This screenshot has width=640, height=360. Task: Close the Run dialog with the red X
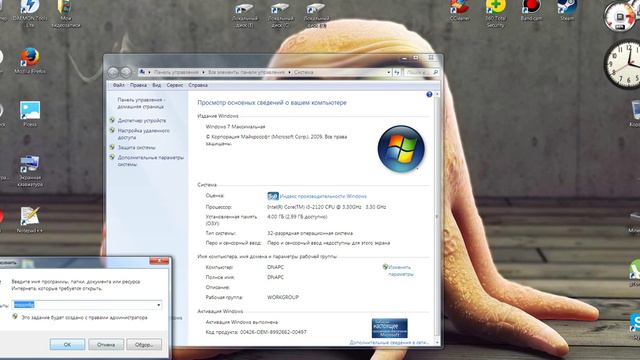click(159, 261)
